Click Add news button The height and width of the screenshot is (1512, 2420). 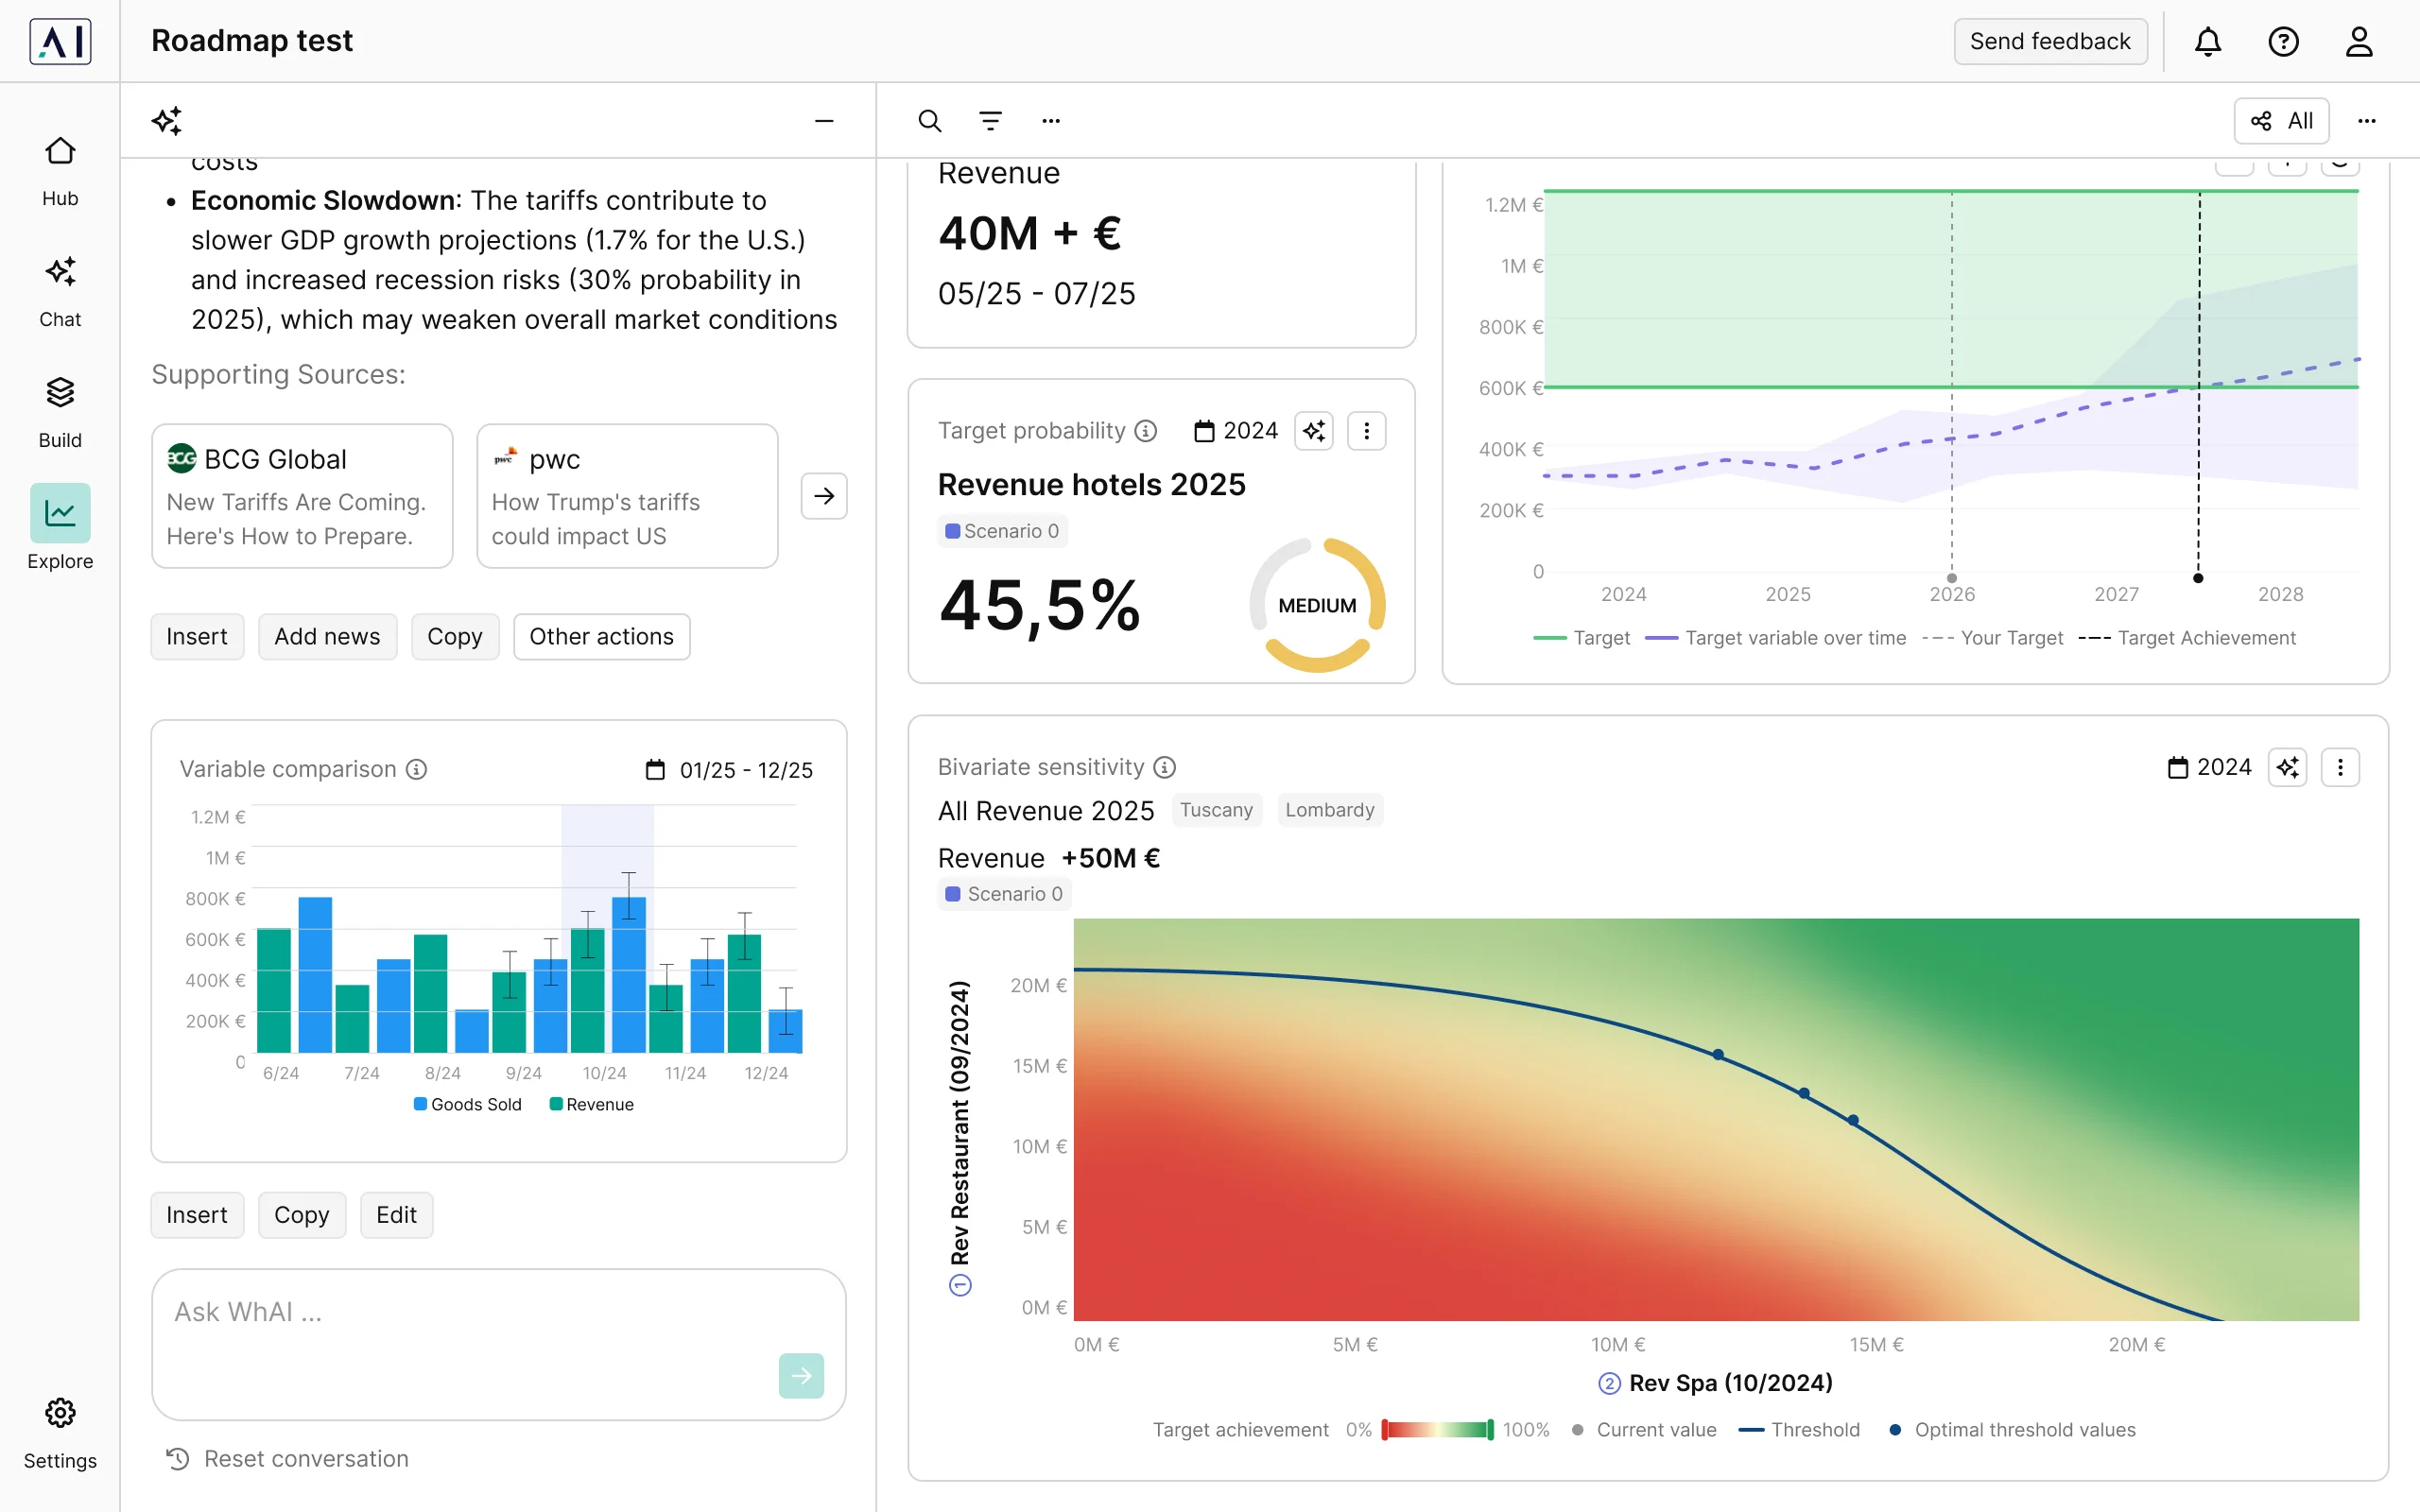tap(327, 637)
